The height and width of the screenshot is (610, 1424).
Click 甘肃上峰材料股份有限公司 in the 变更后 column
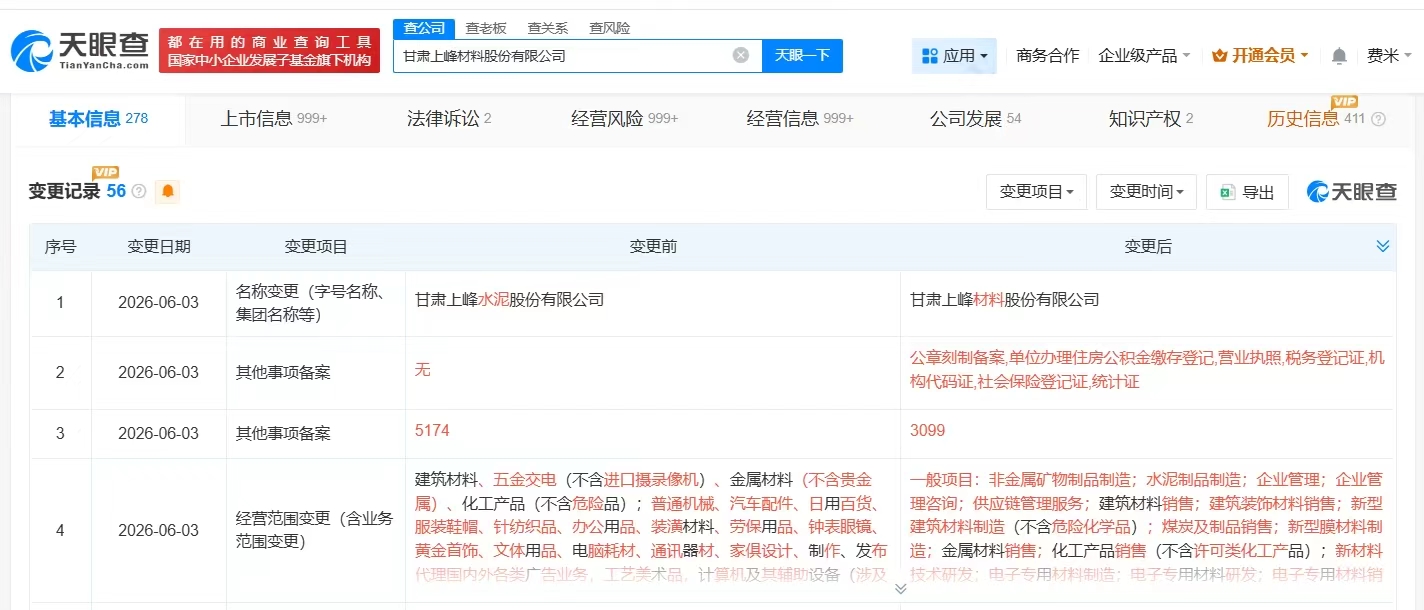pyautogui.click(x=1004, y=300)
